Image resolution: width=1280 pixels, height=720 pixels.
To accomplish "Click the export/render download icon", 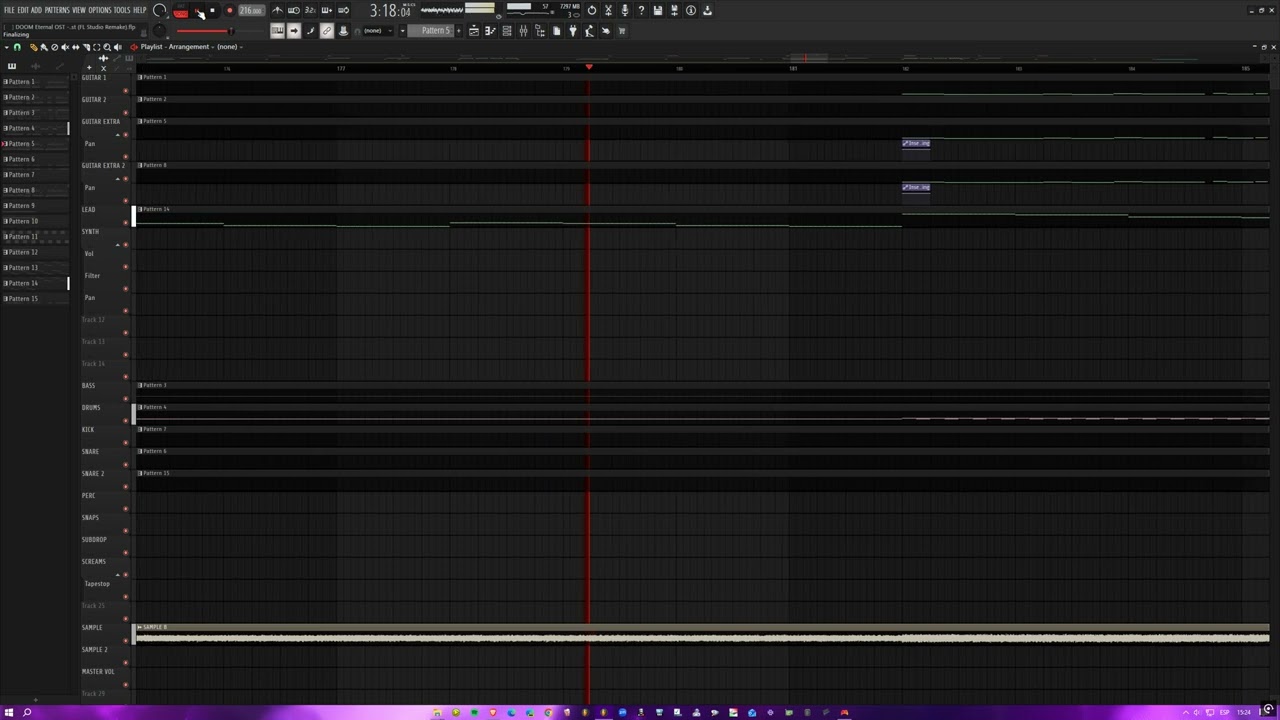I will click(707, 11).
